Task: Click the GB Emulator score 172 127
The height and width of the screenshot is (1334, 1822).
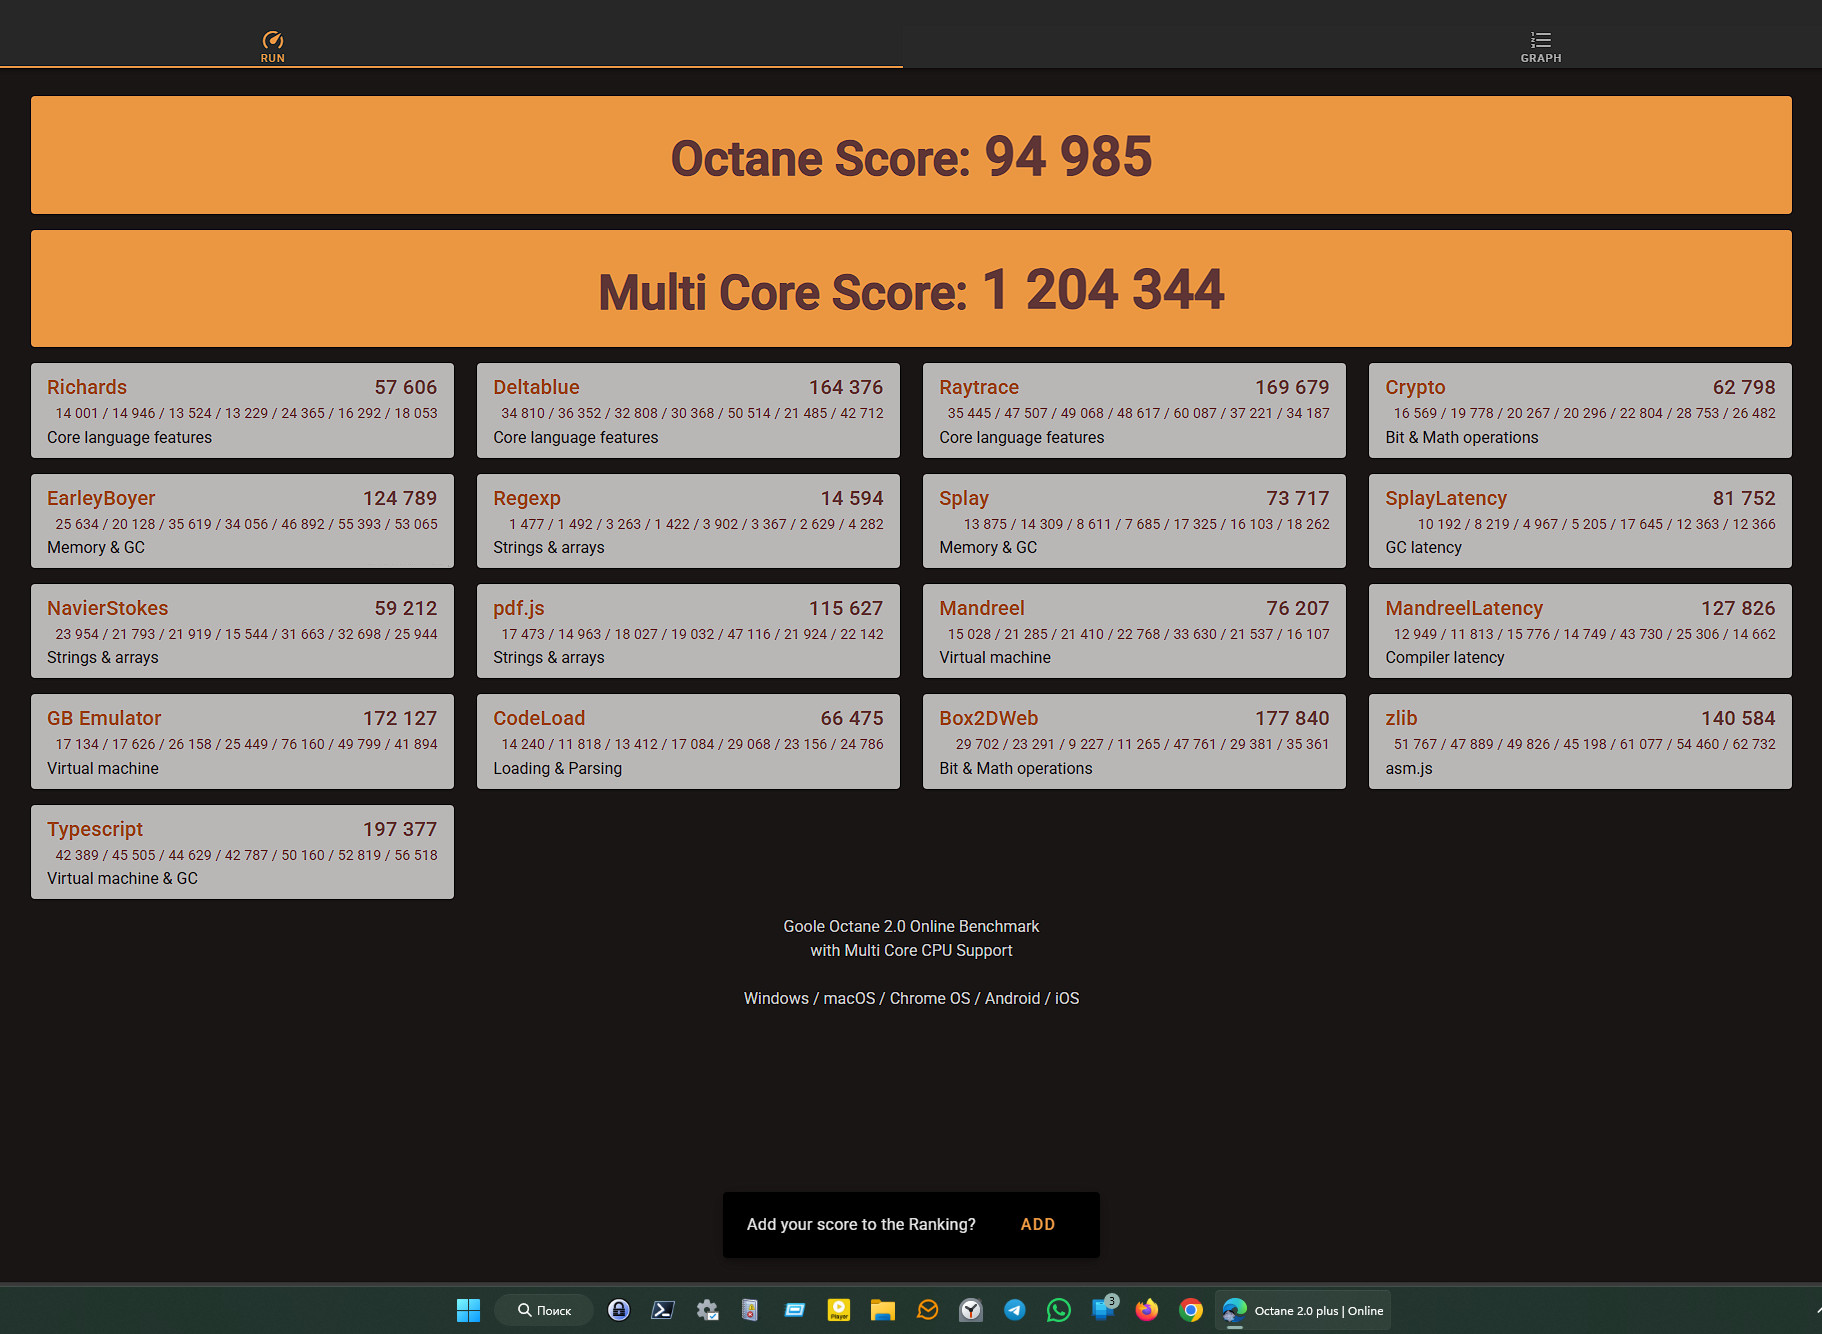Action: (400, 718)
